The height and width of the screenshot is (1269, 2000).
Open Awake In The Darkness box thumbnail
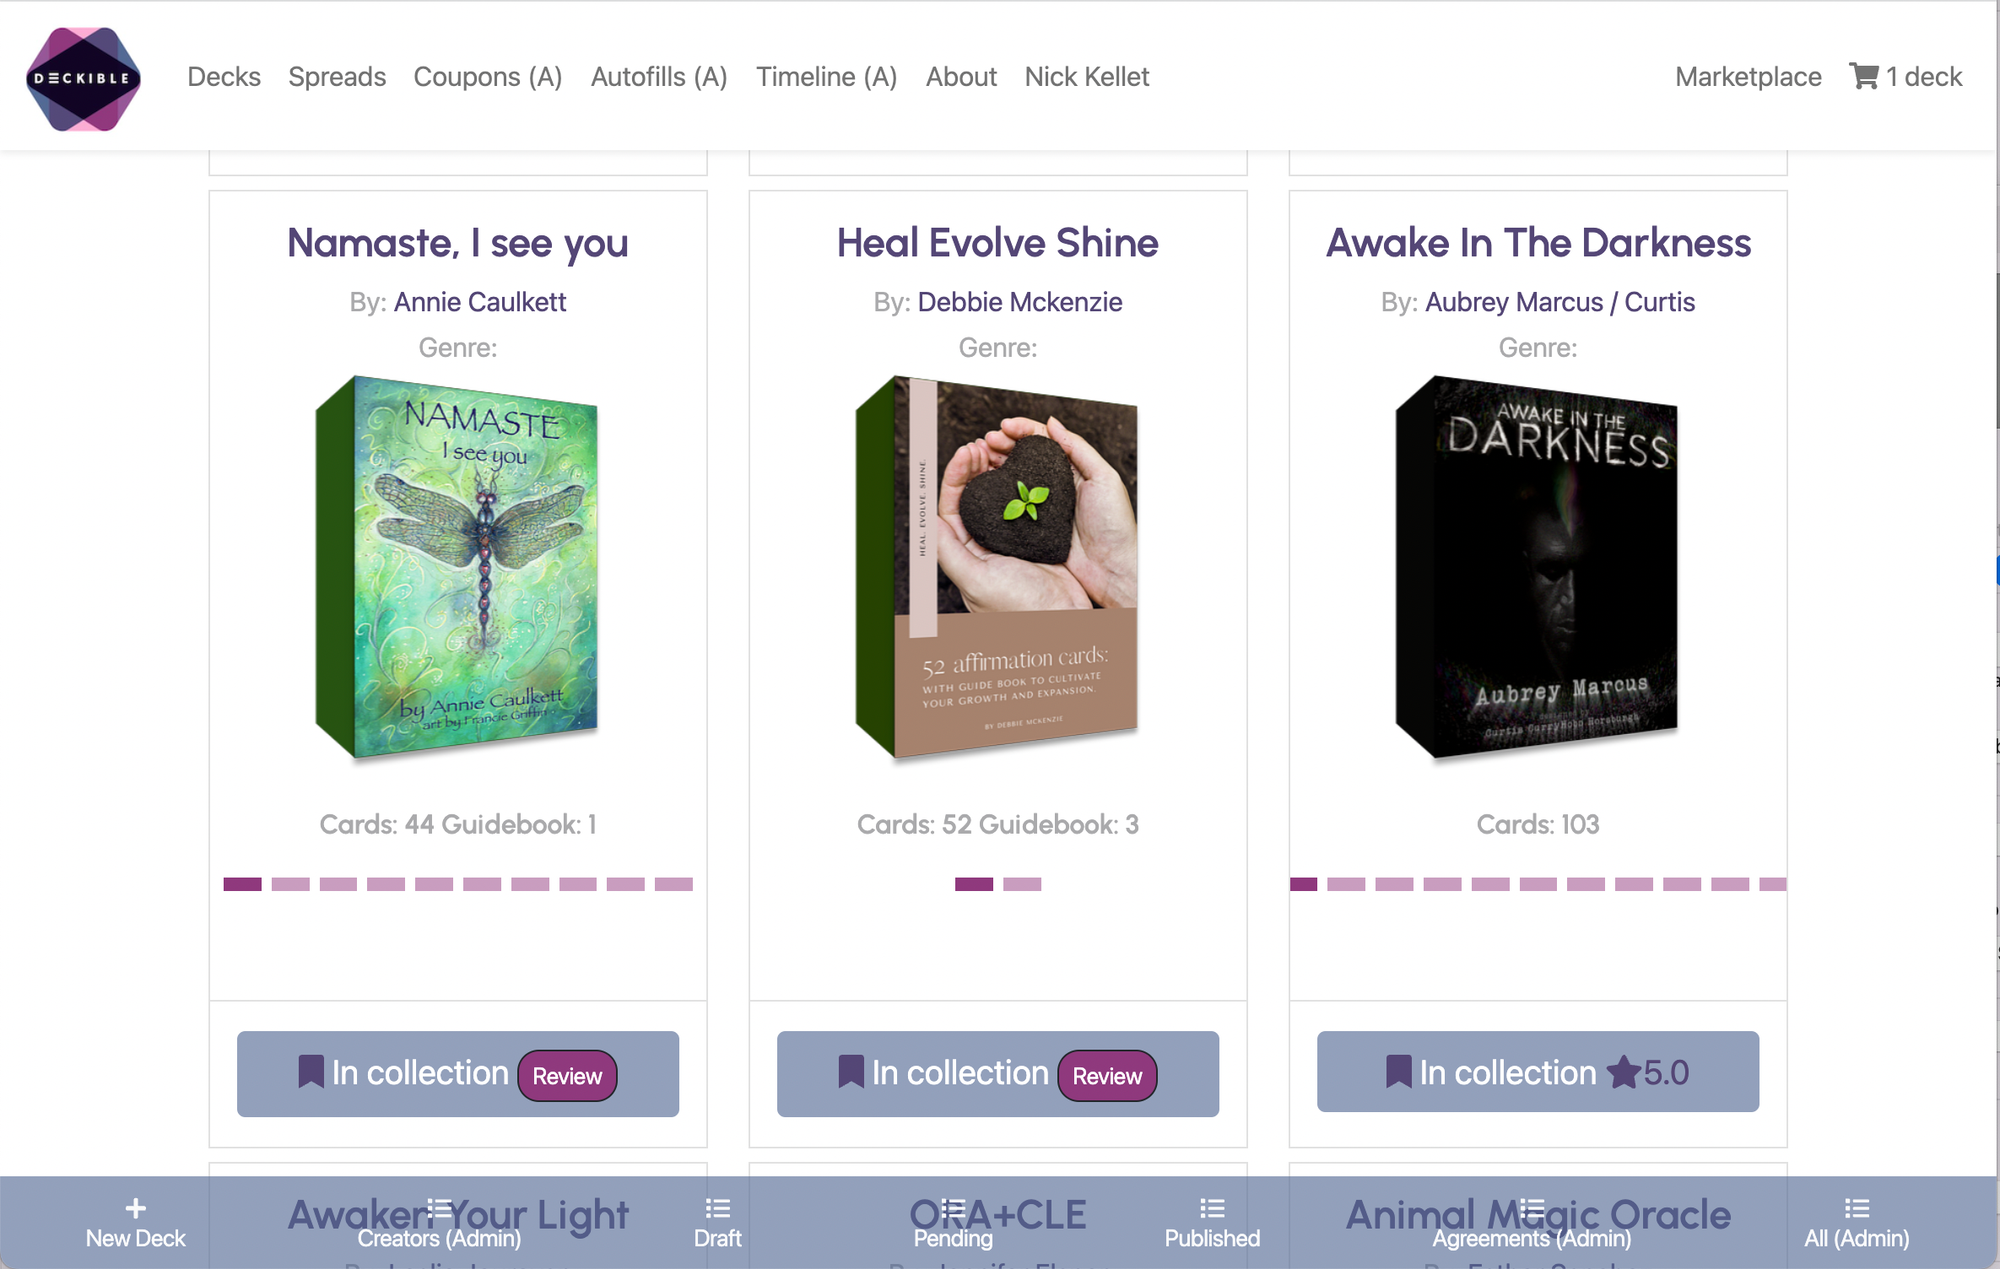tap(1537, 568)
